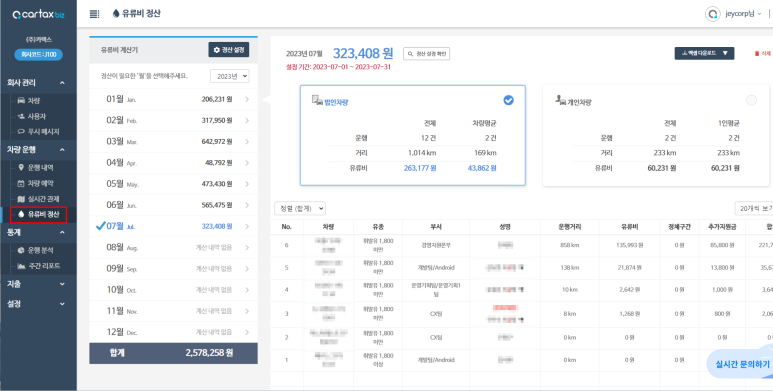Open the 03월 row chevron
This screenshot has height=391, width=773.
tap(247, 142)
